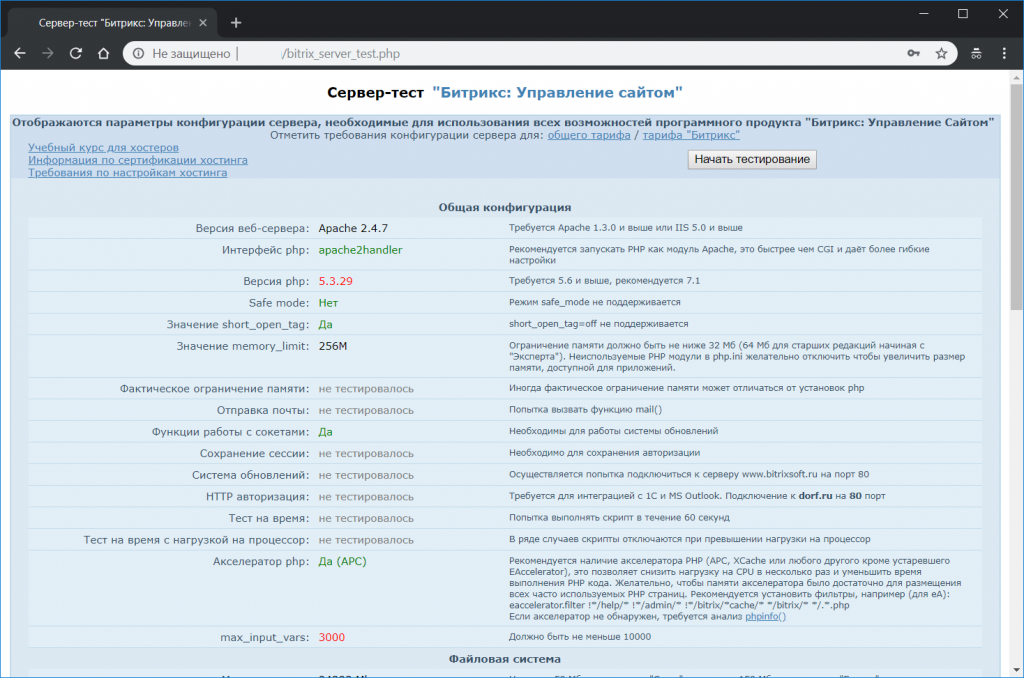The height and width of the screenshot is (678, 1024).
Task: Click the Фактическое ограничение памяти label
Action: [214, 389]
